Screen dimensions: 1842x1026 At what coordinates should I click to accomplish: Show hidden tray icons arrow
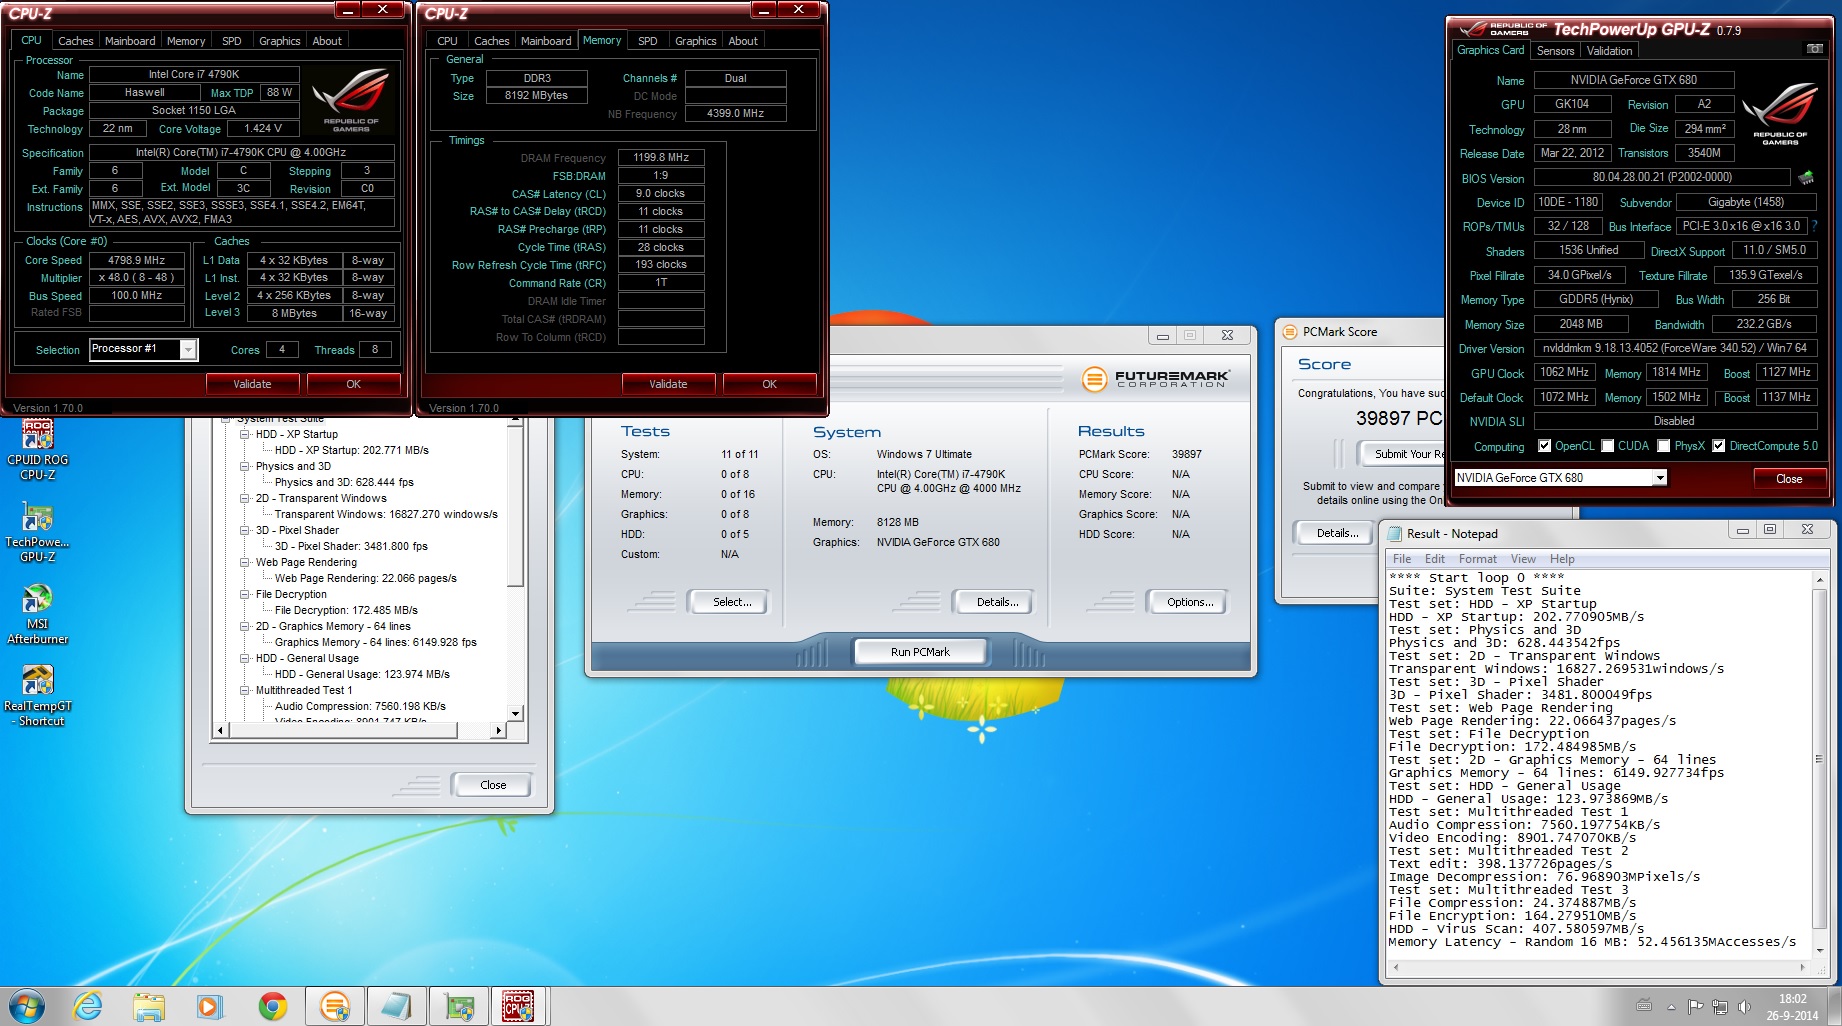pyautogui.click(x=1671, y=1006)
